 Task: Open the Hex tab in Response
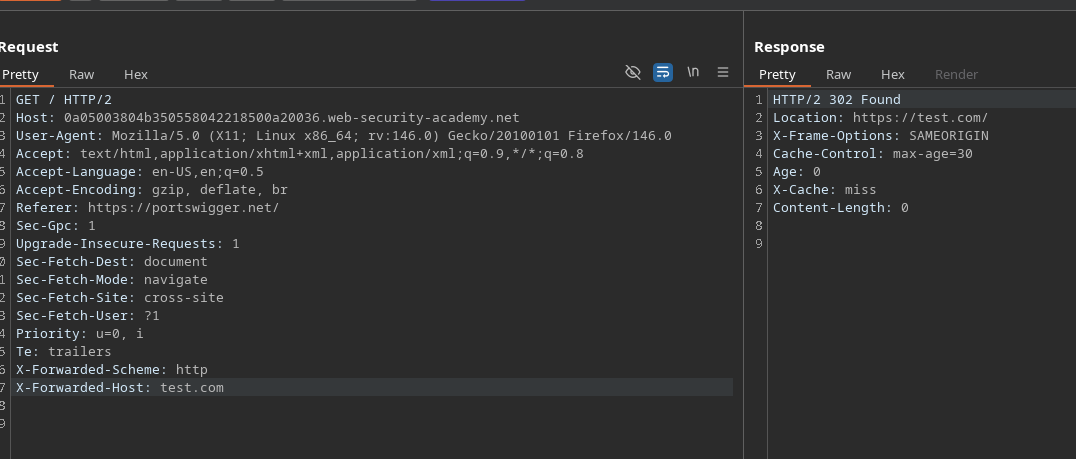[892, 74]
